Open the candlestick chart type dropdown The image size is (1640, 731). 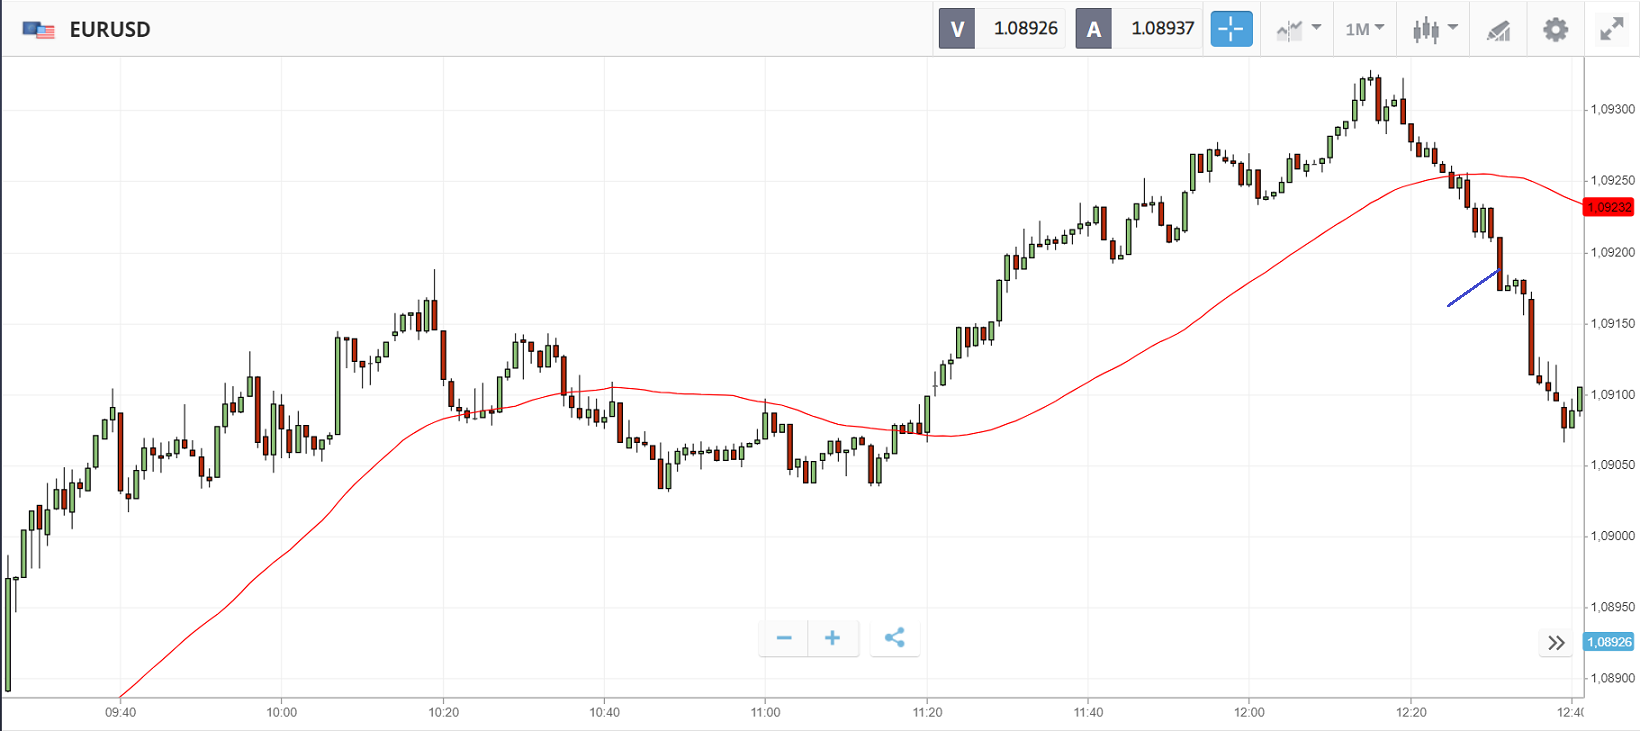1435,29
